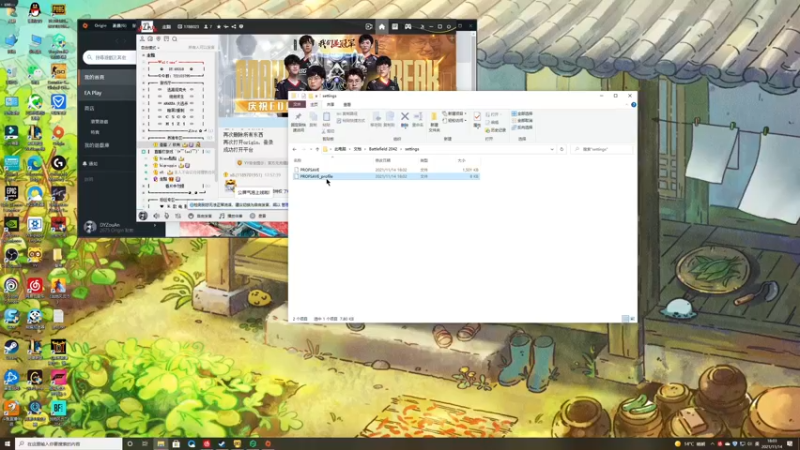
Task: Click Battlefield 2042 in address breadcrumb
Action: click(x=383, y=149)
